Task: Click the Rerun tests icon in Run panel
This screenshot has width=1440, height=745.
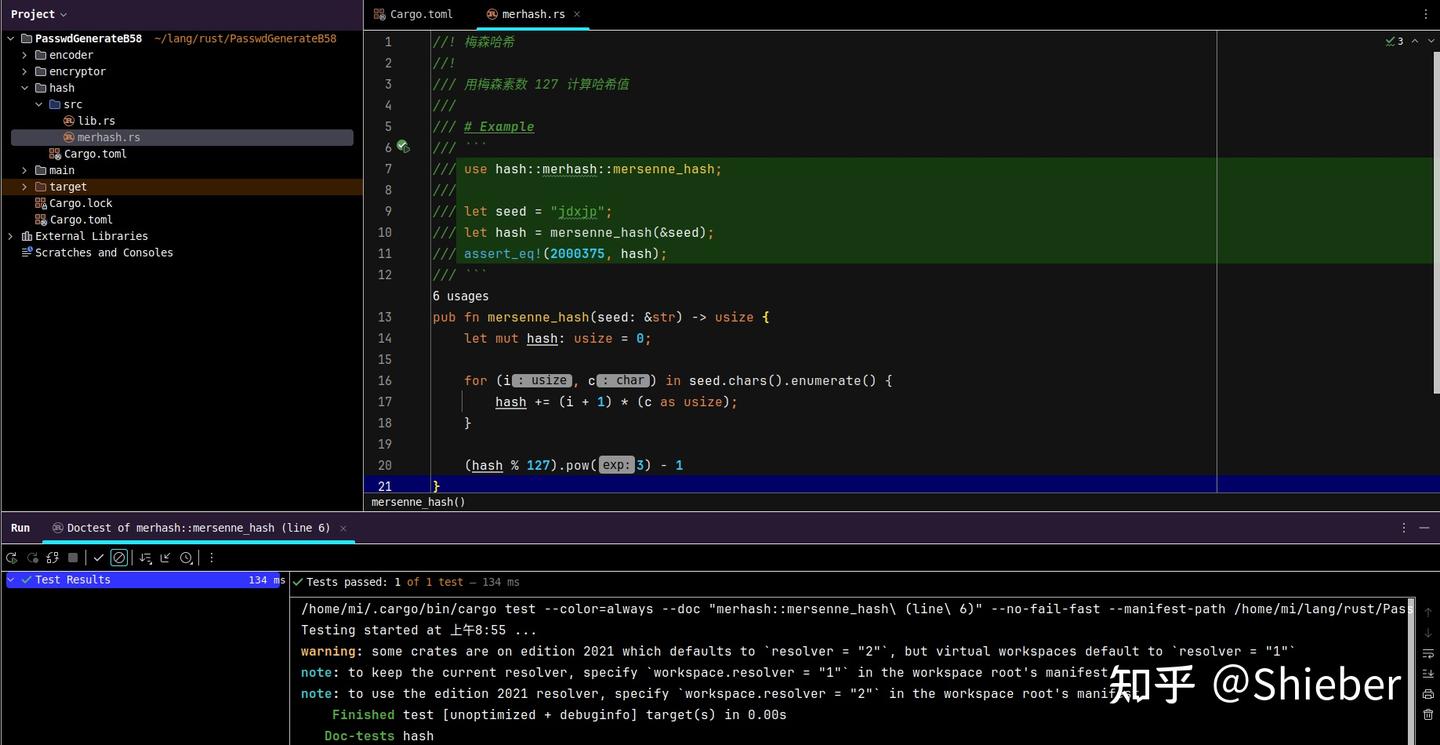Action: point(12,557)
